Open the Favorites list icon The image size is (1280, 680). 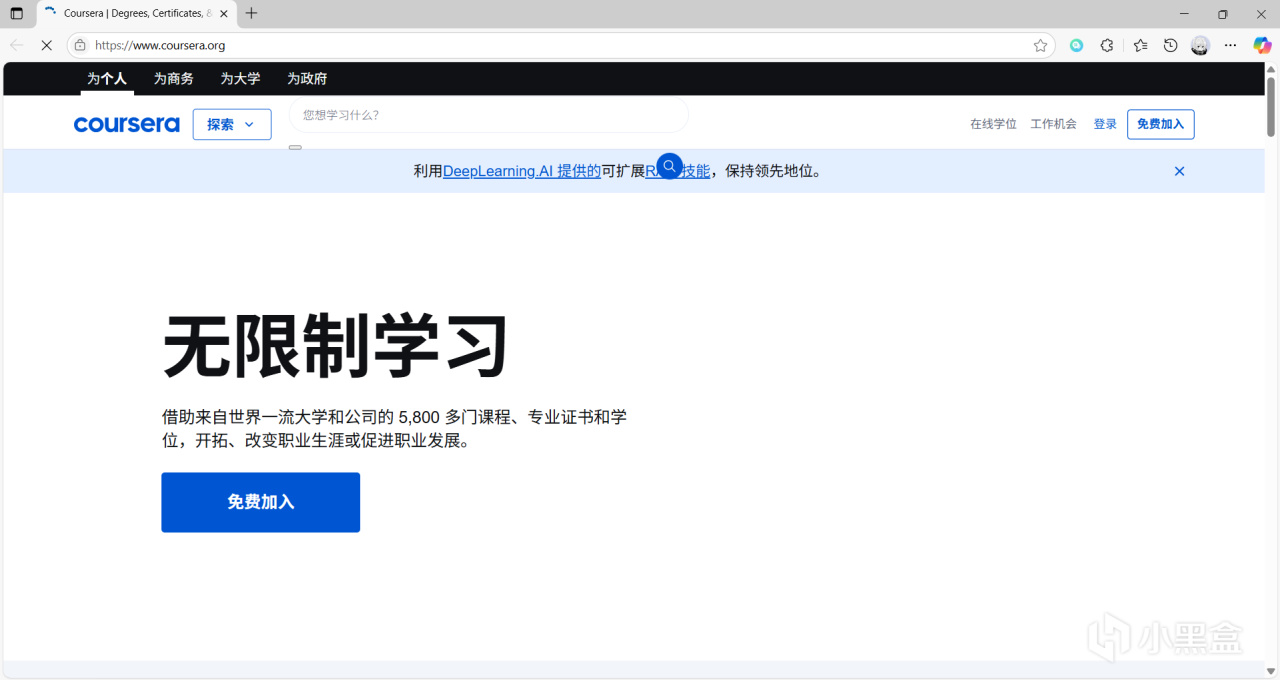point(1141,45)
